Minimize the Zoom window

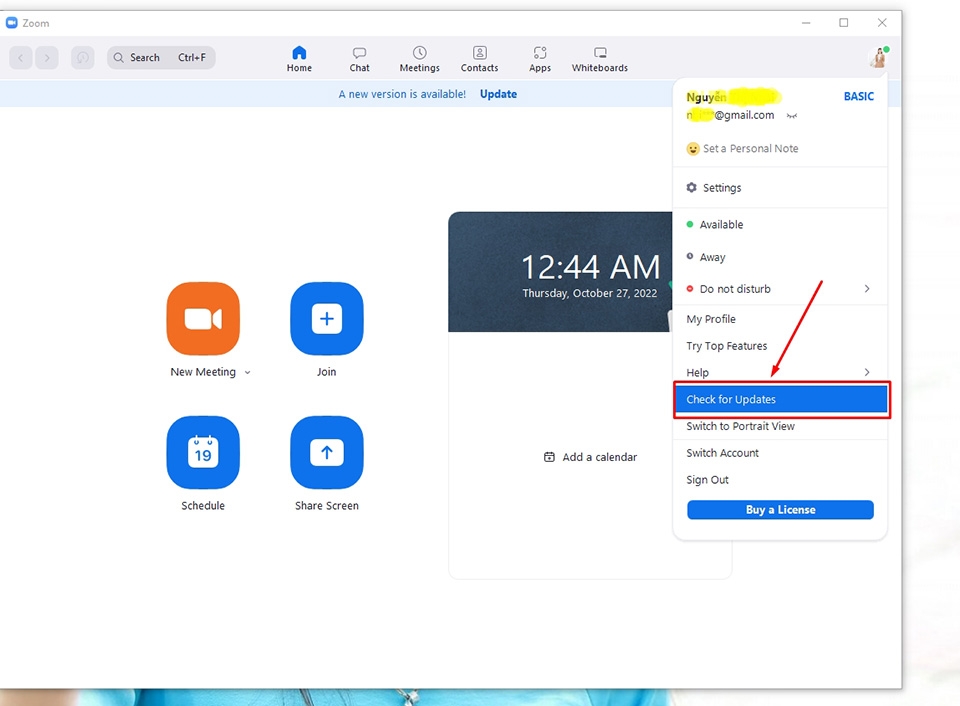(x=806, y=23)
